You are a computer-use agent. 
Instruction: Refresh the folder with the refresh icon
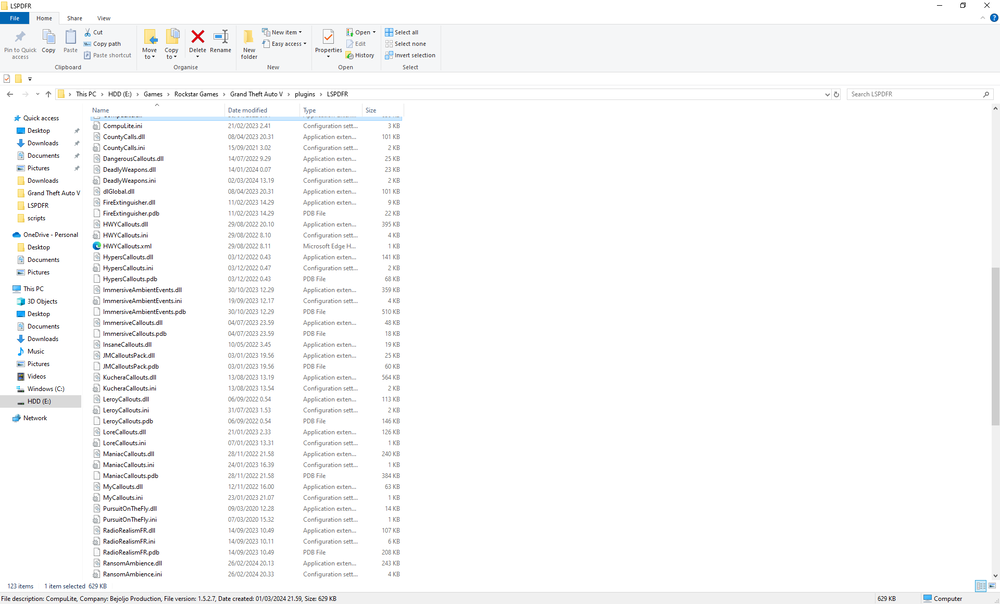click(x=837, y=93)
